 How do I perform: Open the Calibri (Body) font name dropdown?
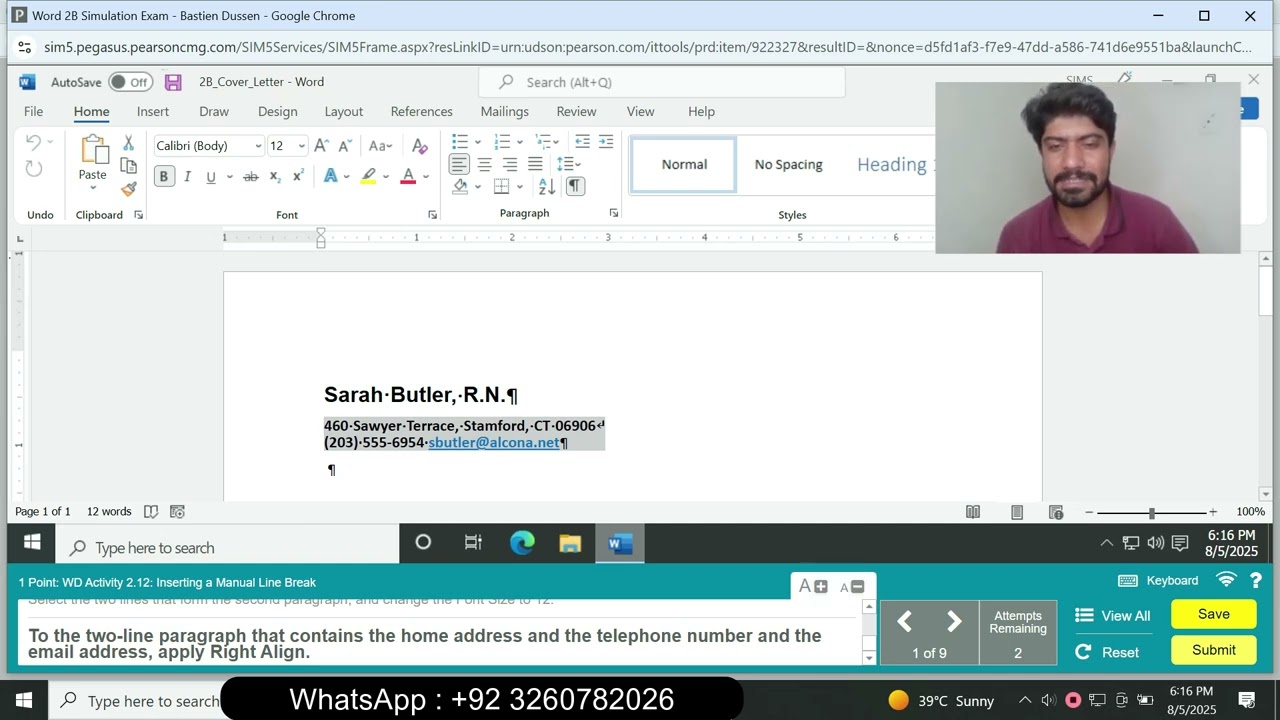[258, 146]
